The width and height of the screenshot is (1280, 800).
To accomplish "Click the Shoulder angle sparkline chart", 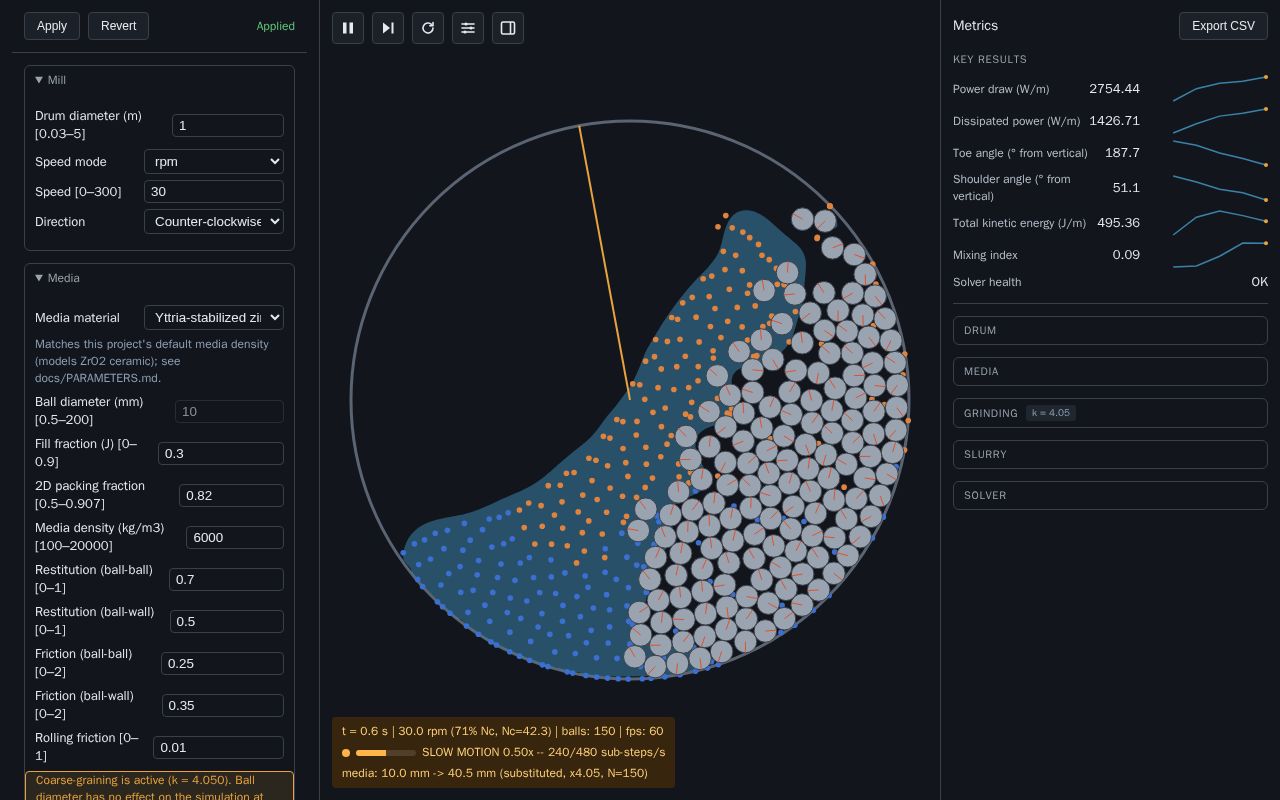I will tap(1220, 188).
